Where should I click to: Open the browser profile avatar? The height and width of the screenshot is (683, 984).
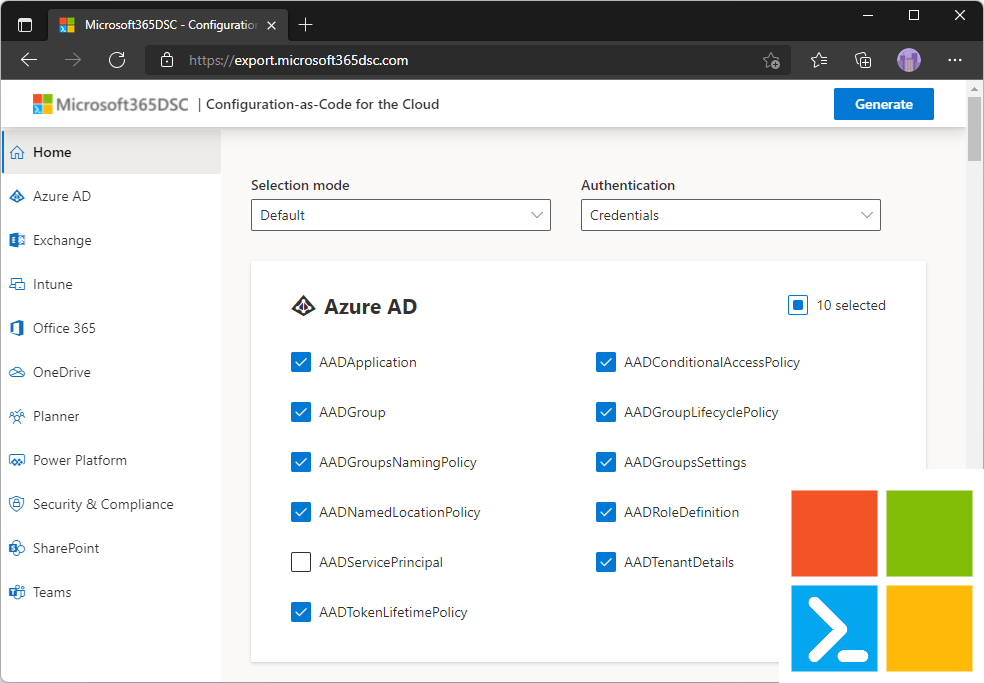(909, 60)
